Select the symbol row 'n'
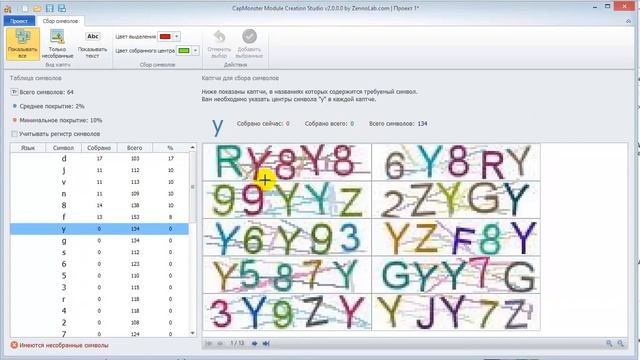The width and height of the screenshot is (640, 360). [99, 193]
